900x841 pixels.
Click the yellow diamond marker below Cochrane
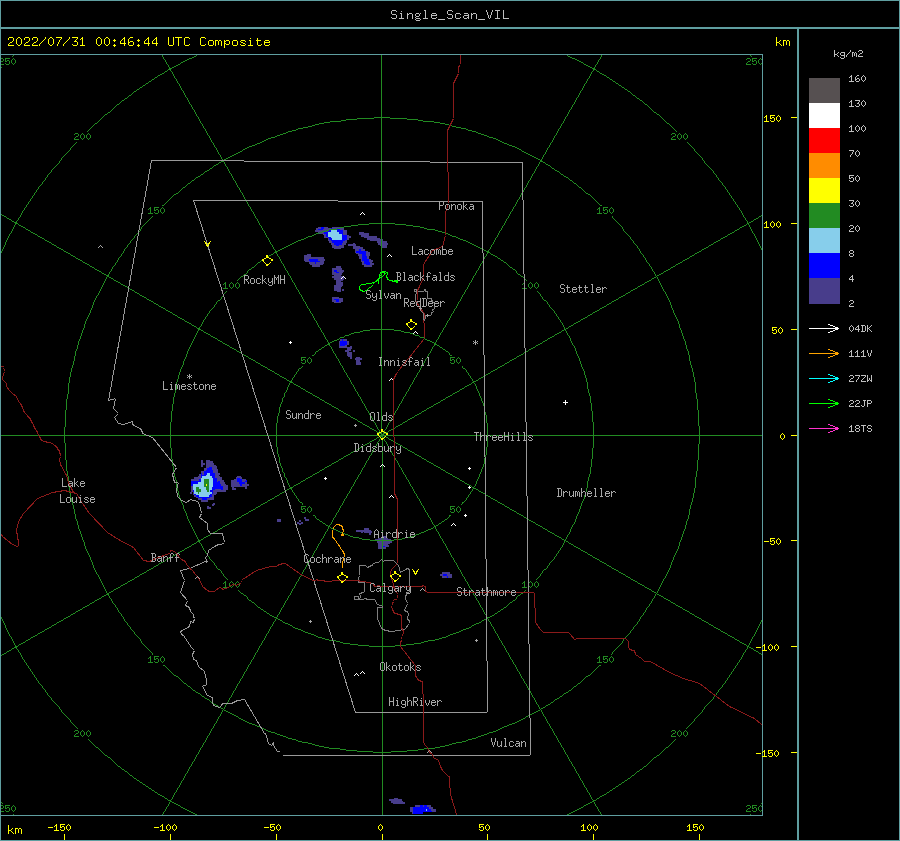(342, 578)
